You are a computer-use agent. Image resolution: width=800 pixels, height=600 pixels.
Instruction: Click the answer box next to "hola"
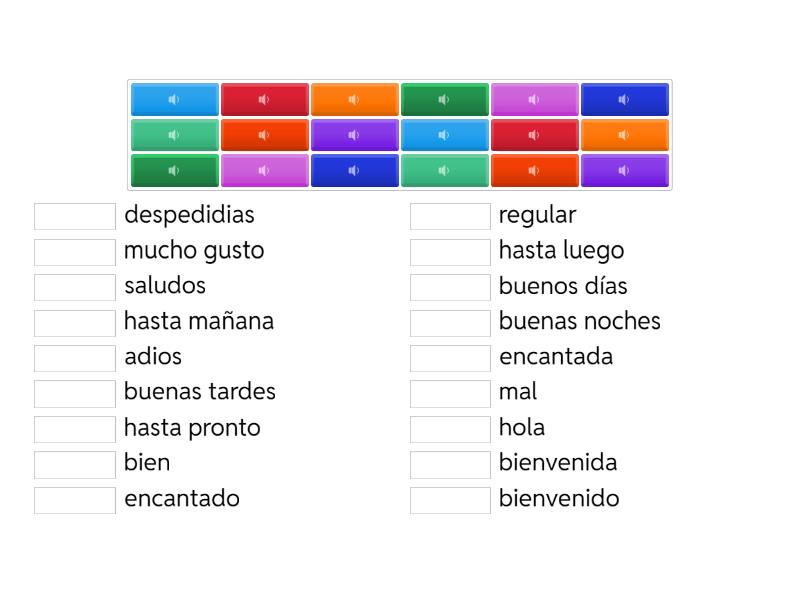450,427
